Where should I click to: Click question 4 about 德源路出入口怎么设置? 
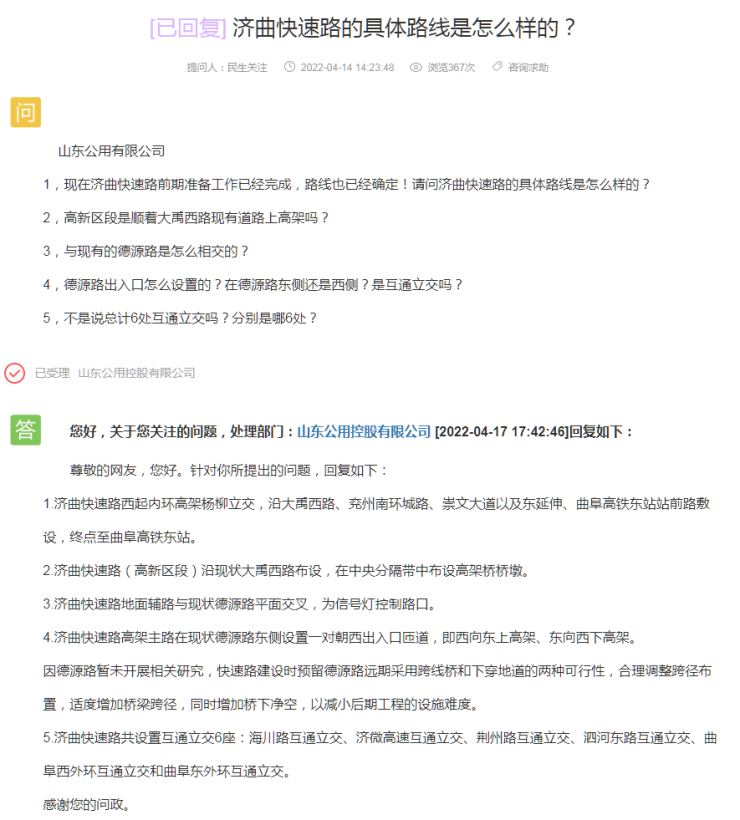coord(253,285)
